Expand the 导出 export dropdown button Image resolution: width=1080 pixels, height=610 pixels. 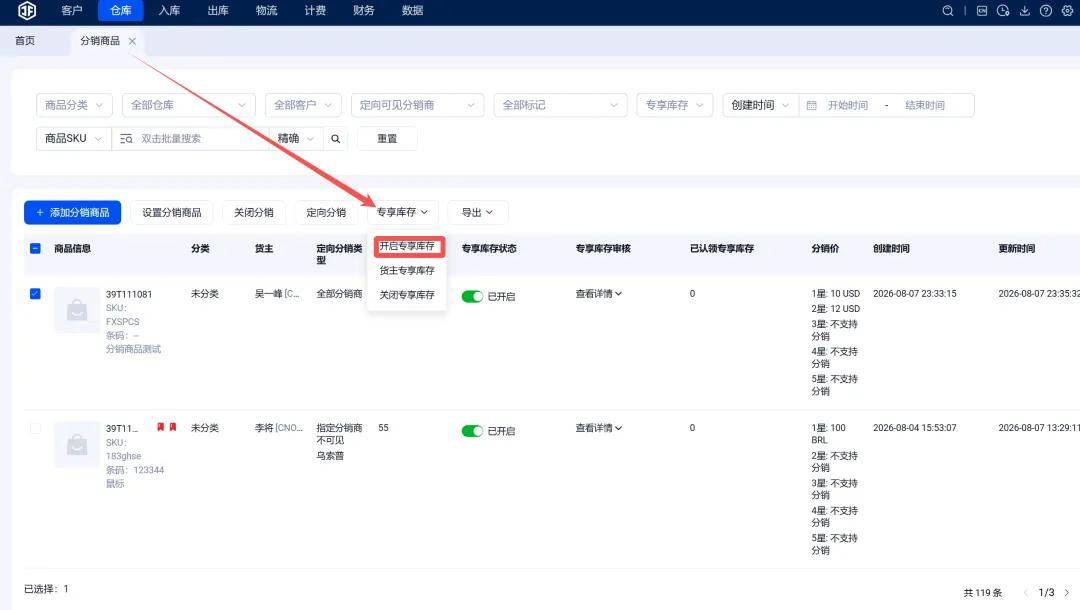tap(477, 213)
